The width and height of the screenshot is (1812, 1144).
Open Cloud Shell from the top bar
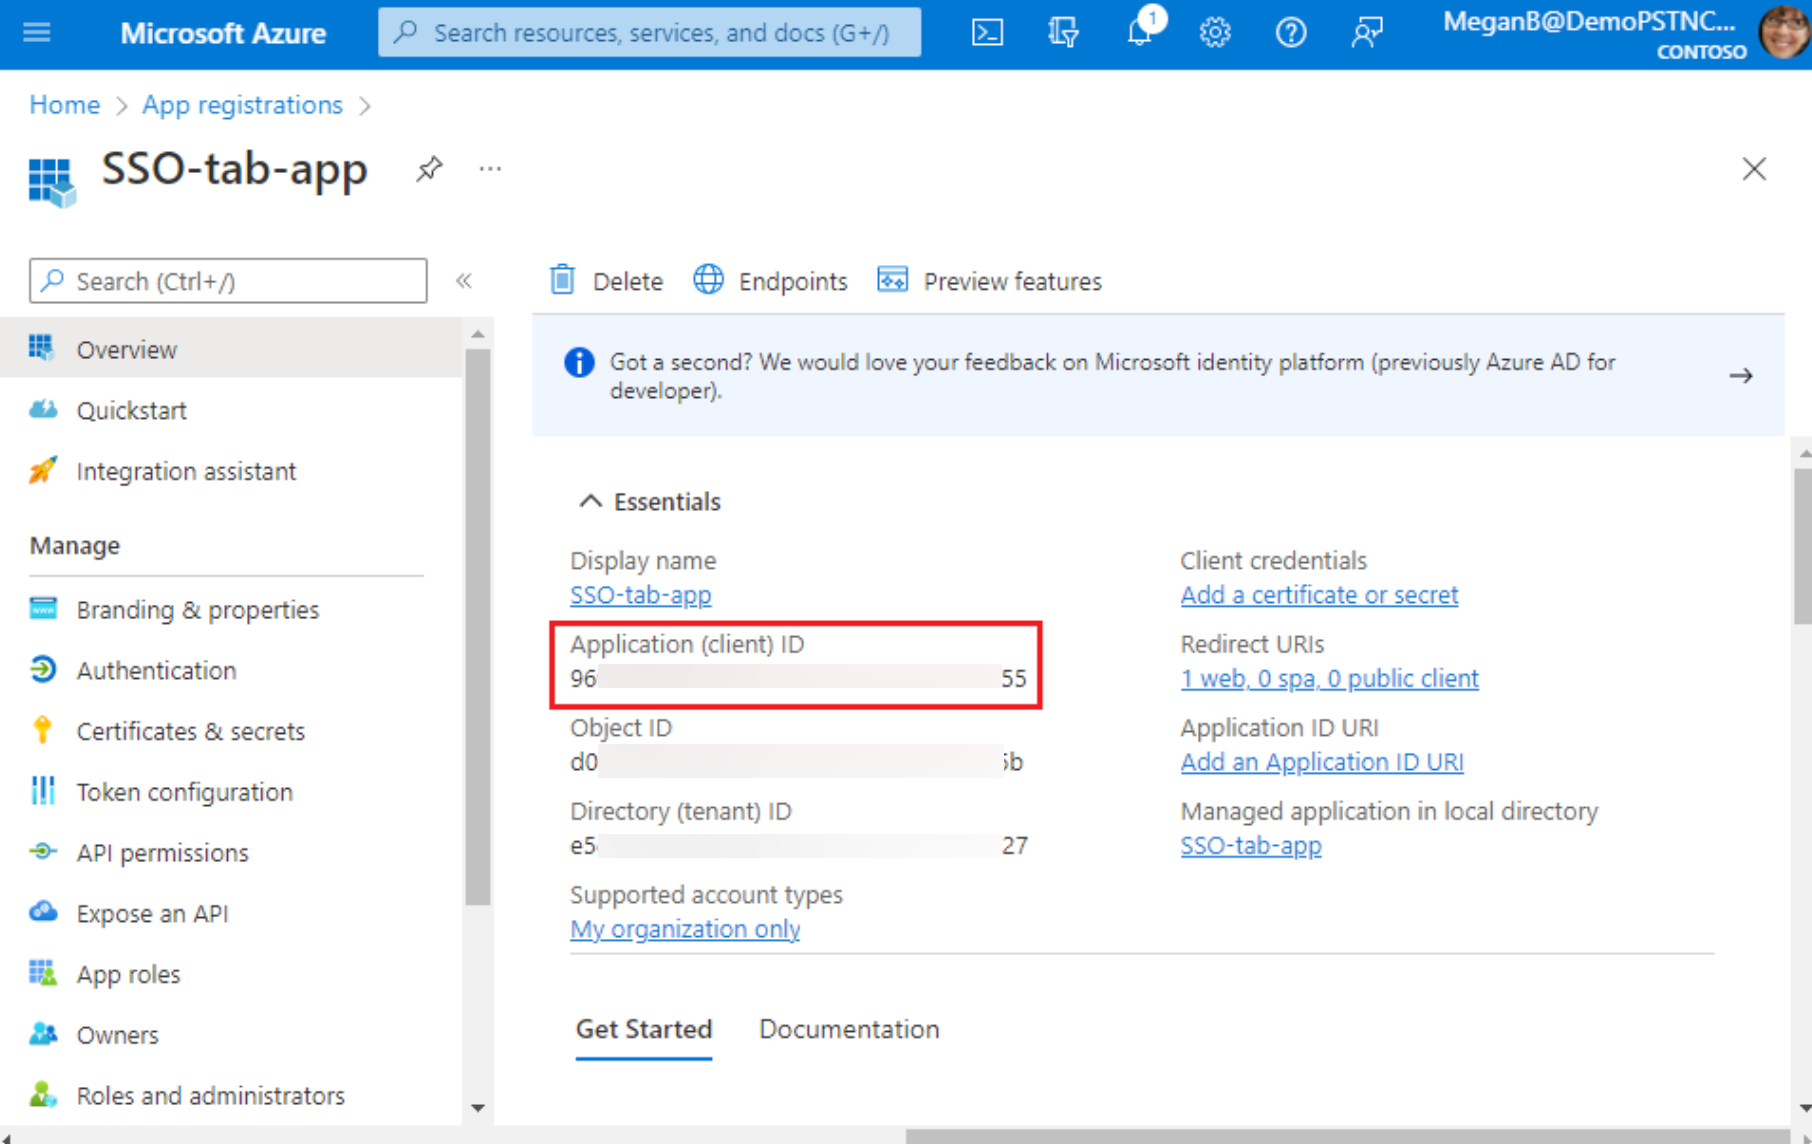987,33
